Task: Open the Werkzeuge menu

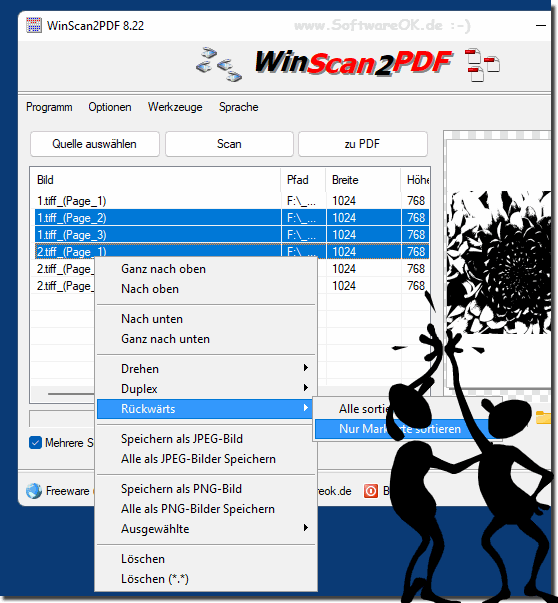Action: [x=175, y=107]
